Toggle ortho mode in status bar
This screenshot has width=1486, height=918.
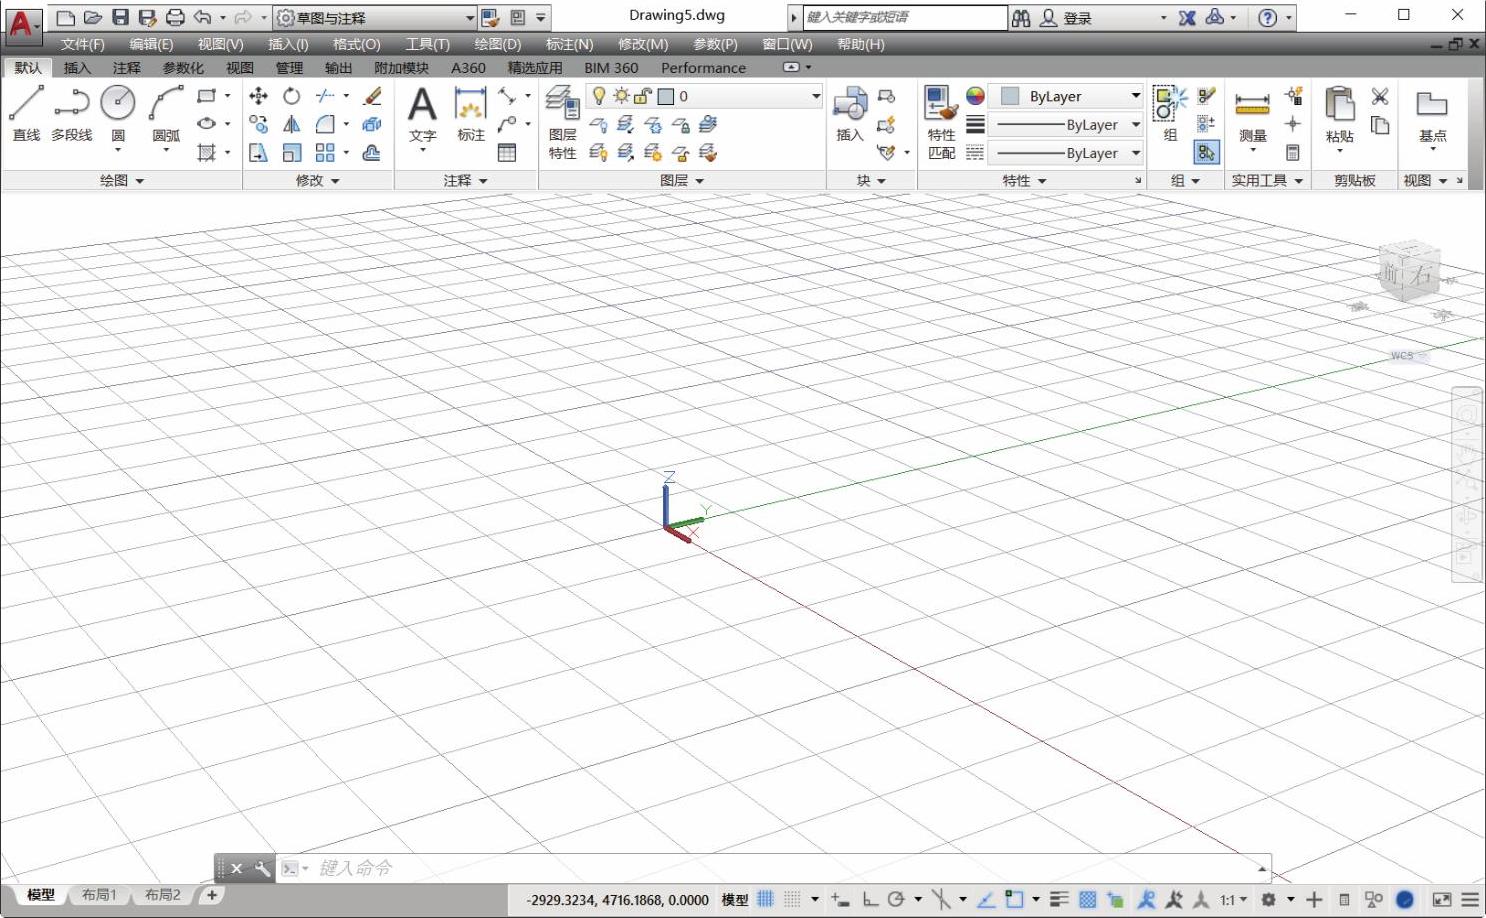coord(870,899)
